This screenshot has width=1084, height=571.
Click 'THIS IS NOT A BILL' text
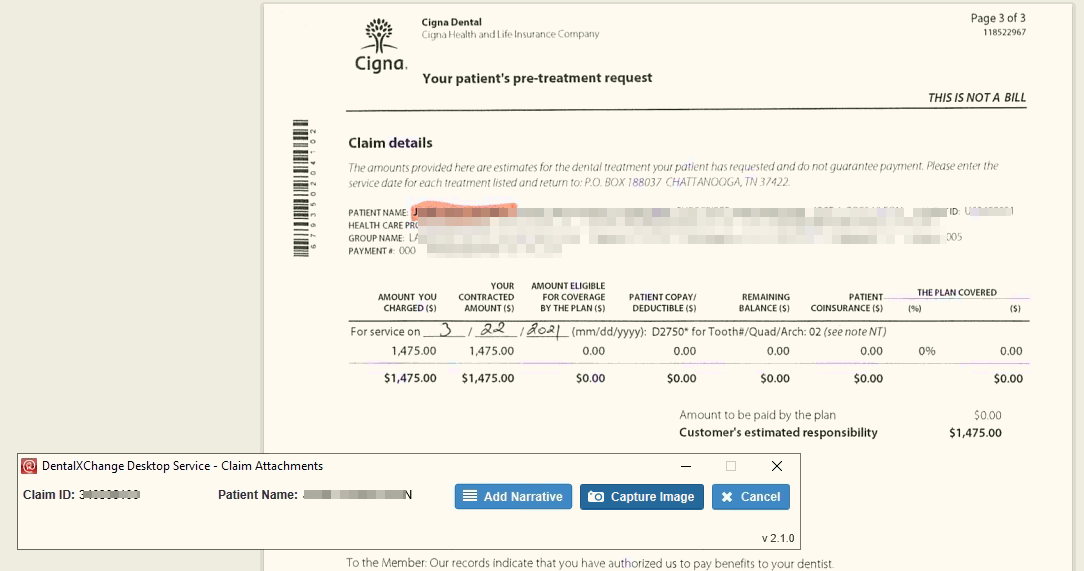(977, 97)
